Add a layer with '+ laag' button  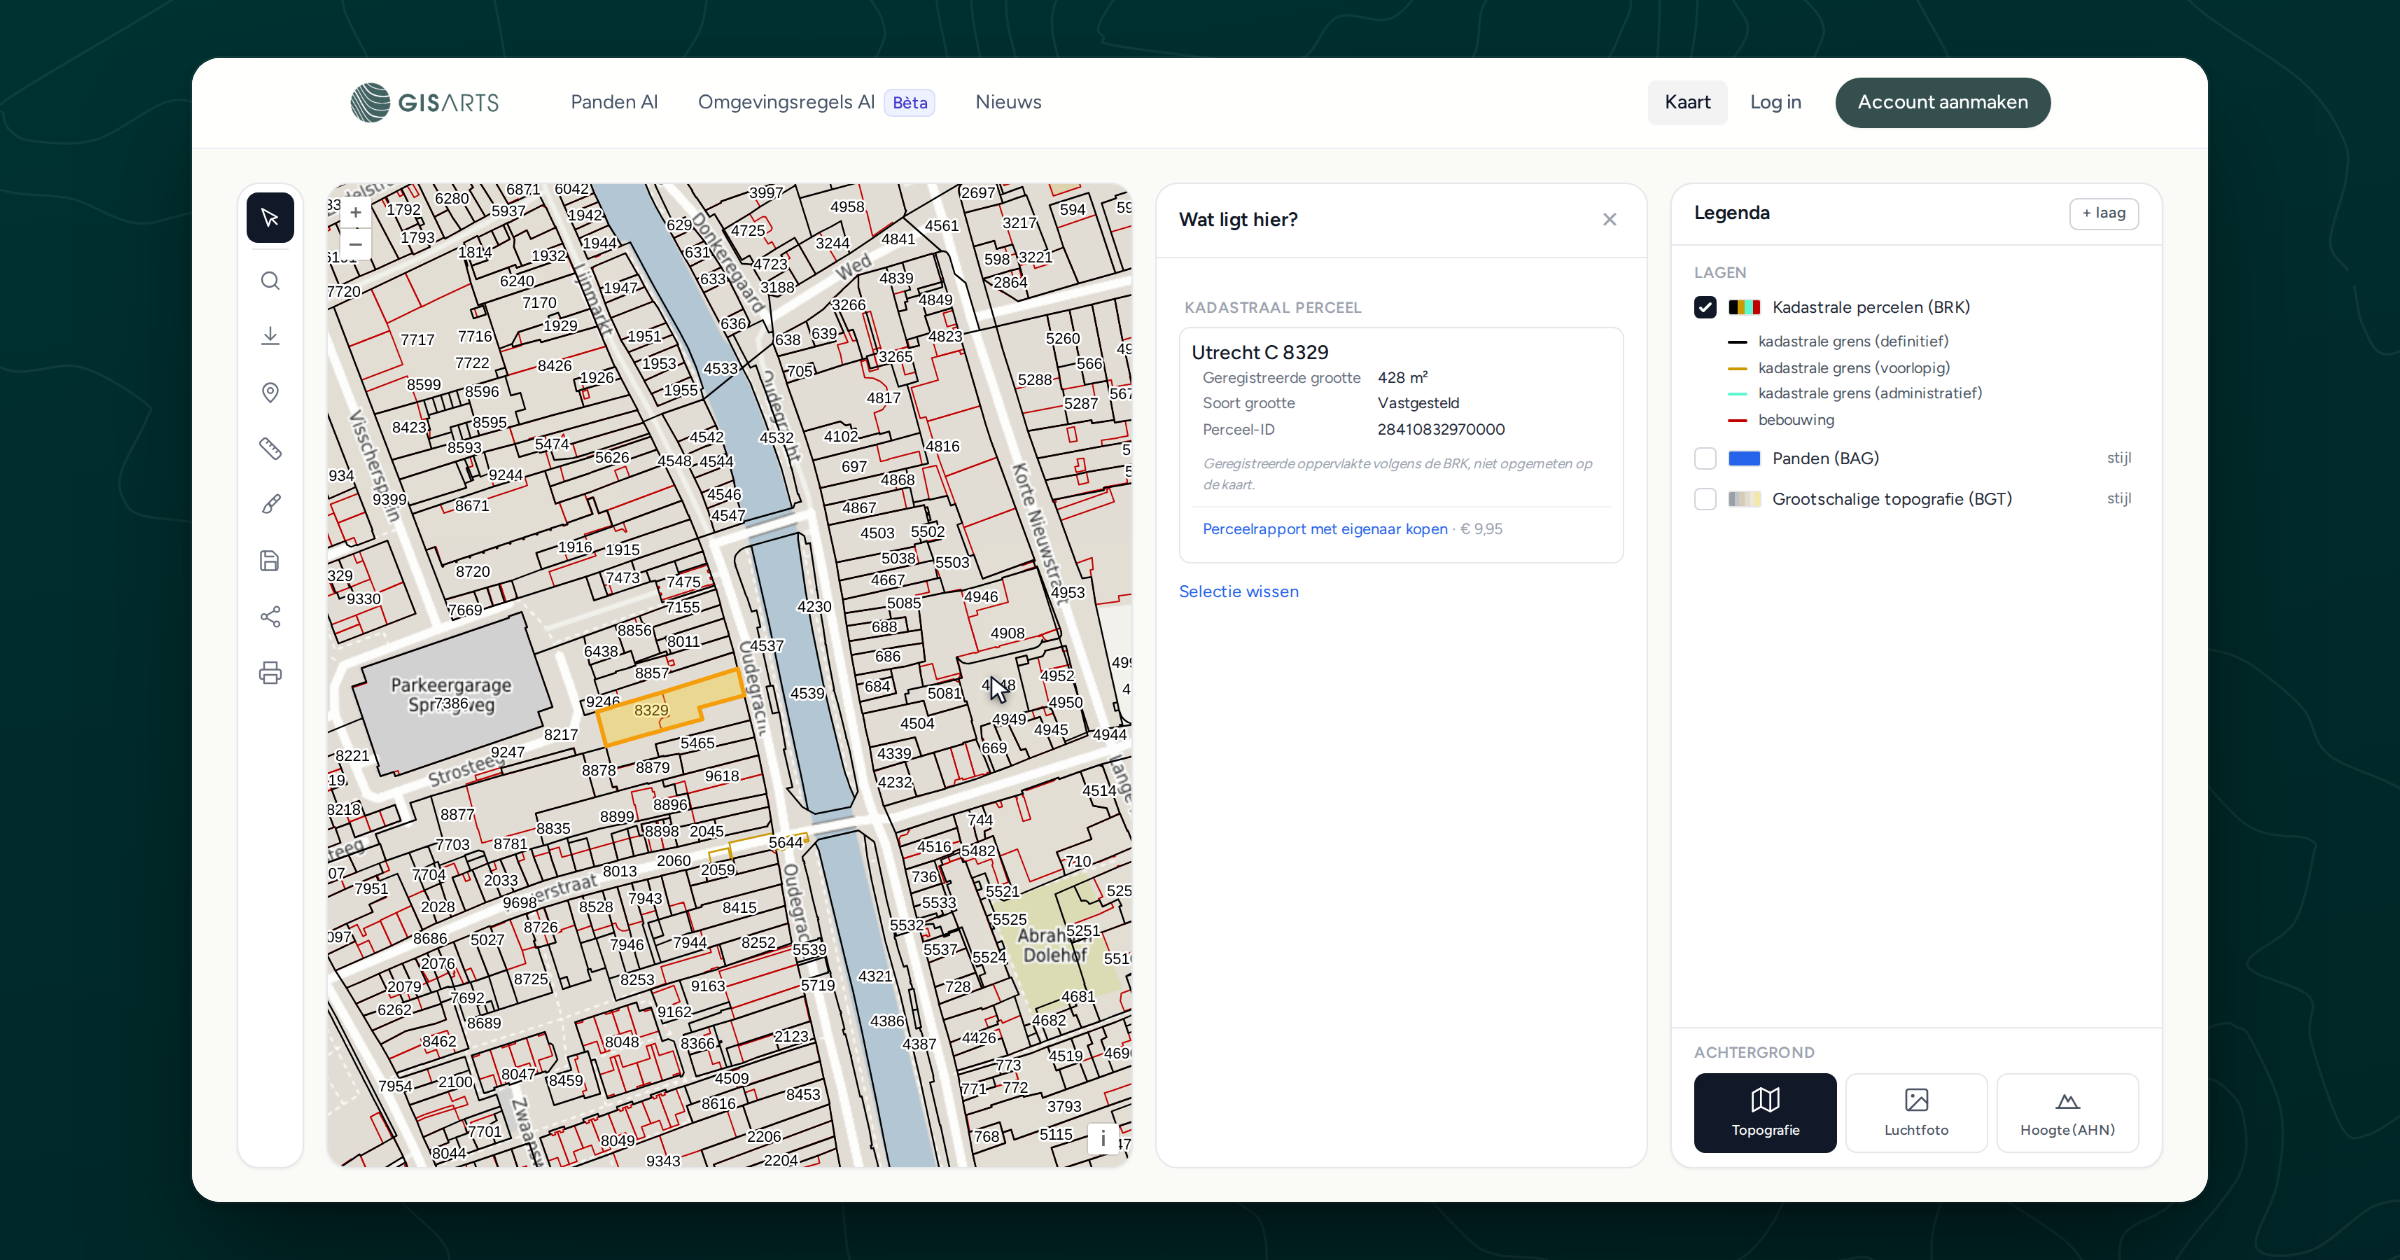point(2103,213)
